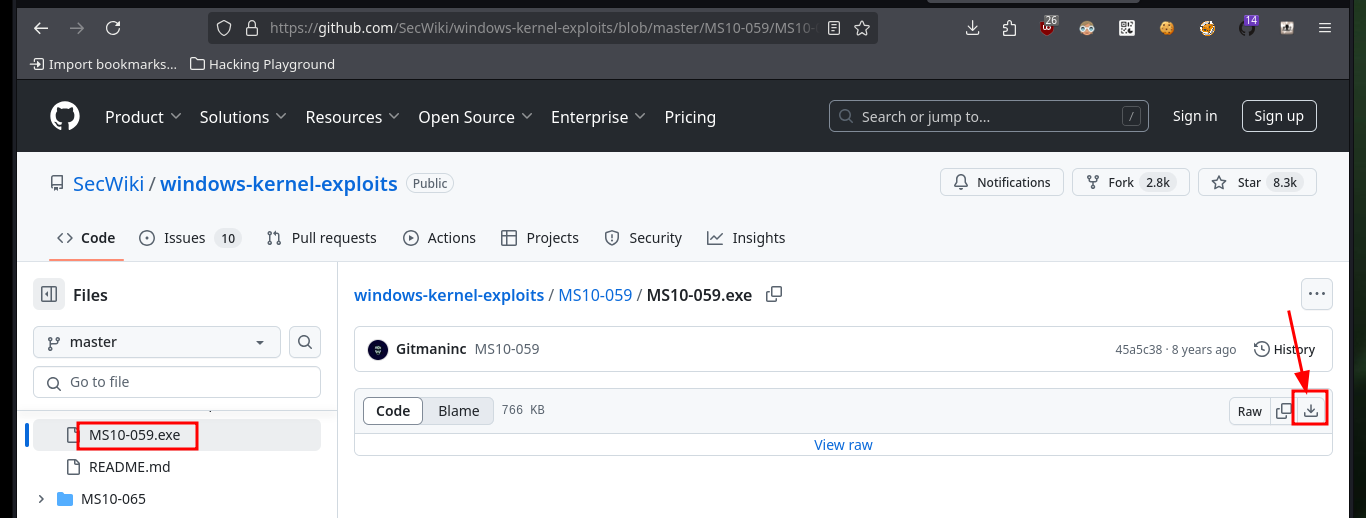Click the Notifications button
The height and width of the screenshot is (518, 1366).
(x=1001, y=182)
